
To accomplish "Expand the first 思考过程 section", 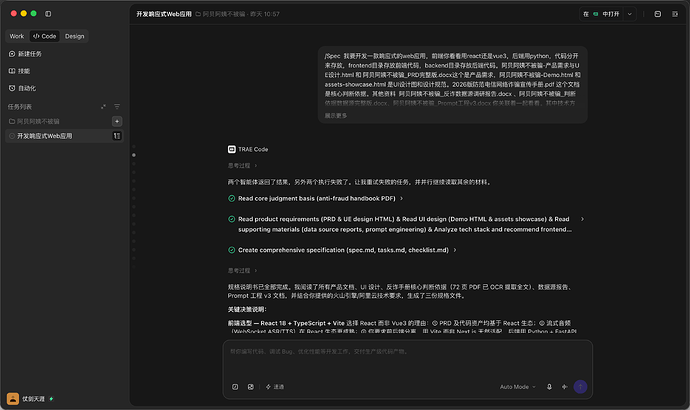I will (242, 165).
